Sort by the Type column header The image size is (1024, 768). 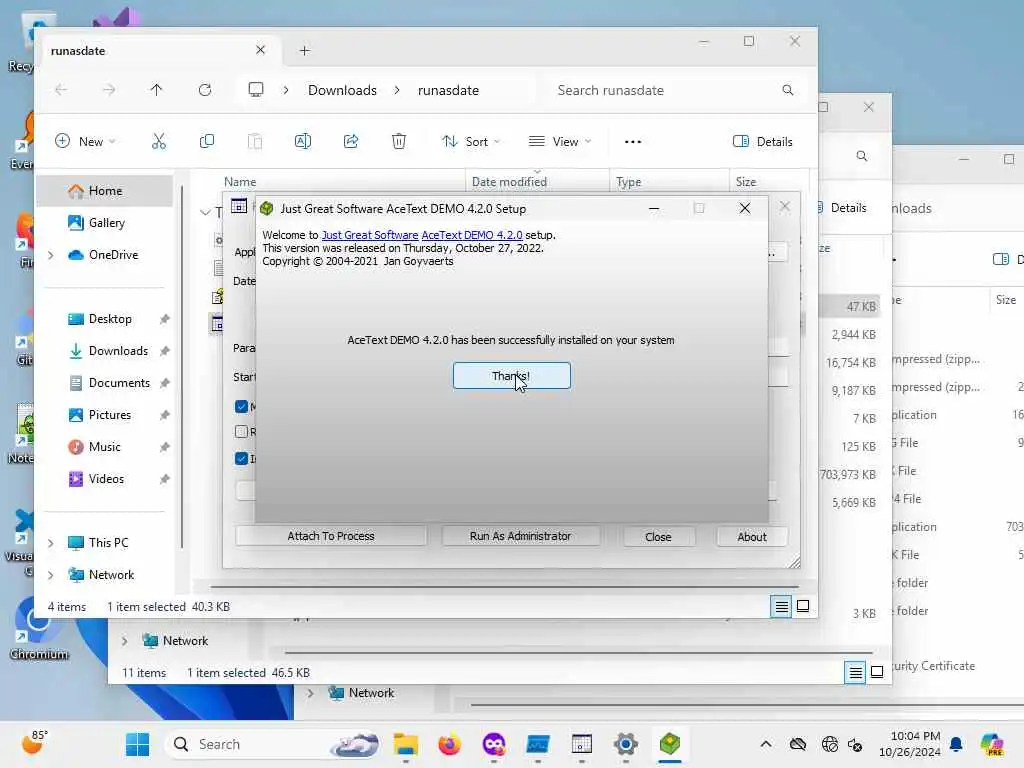(x=669, y=182)
